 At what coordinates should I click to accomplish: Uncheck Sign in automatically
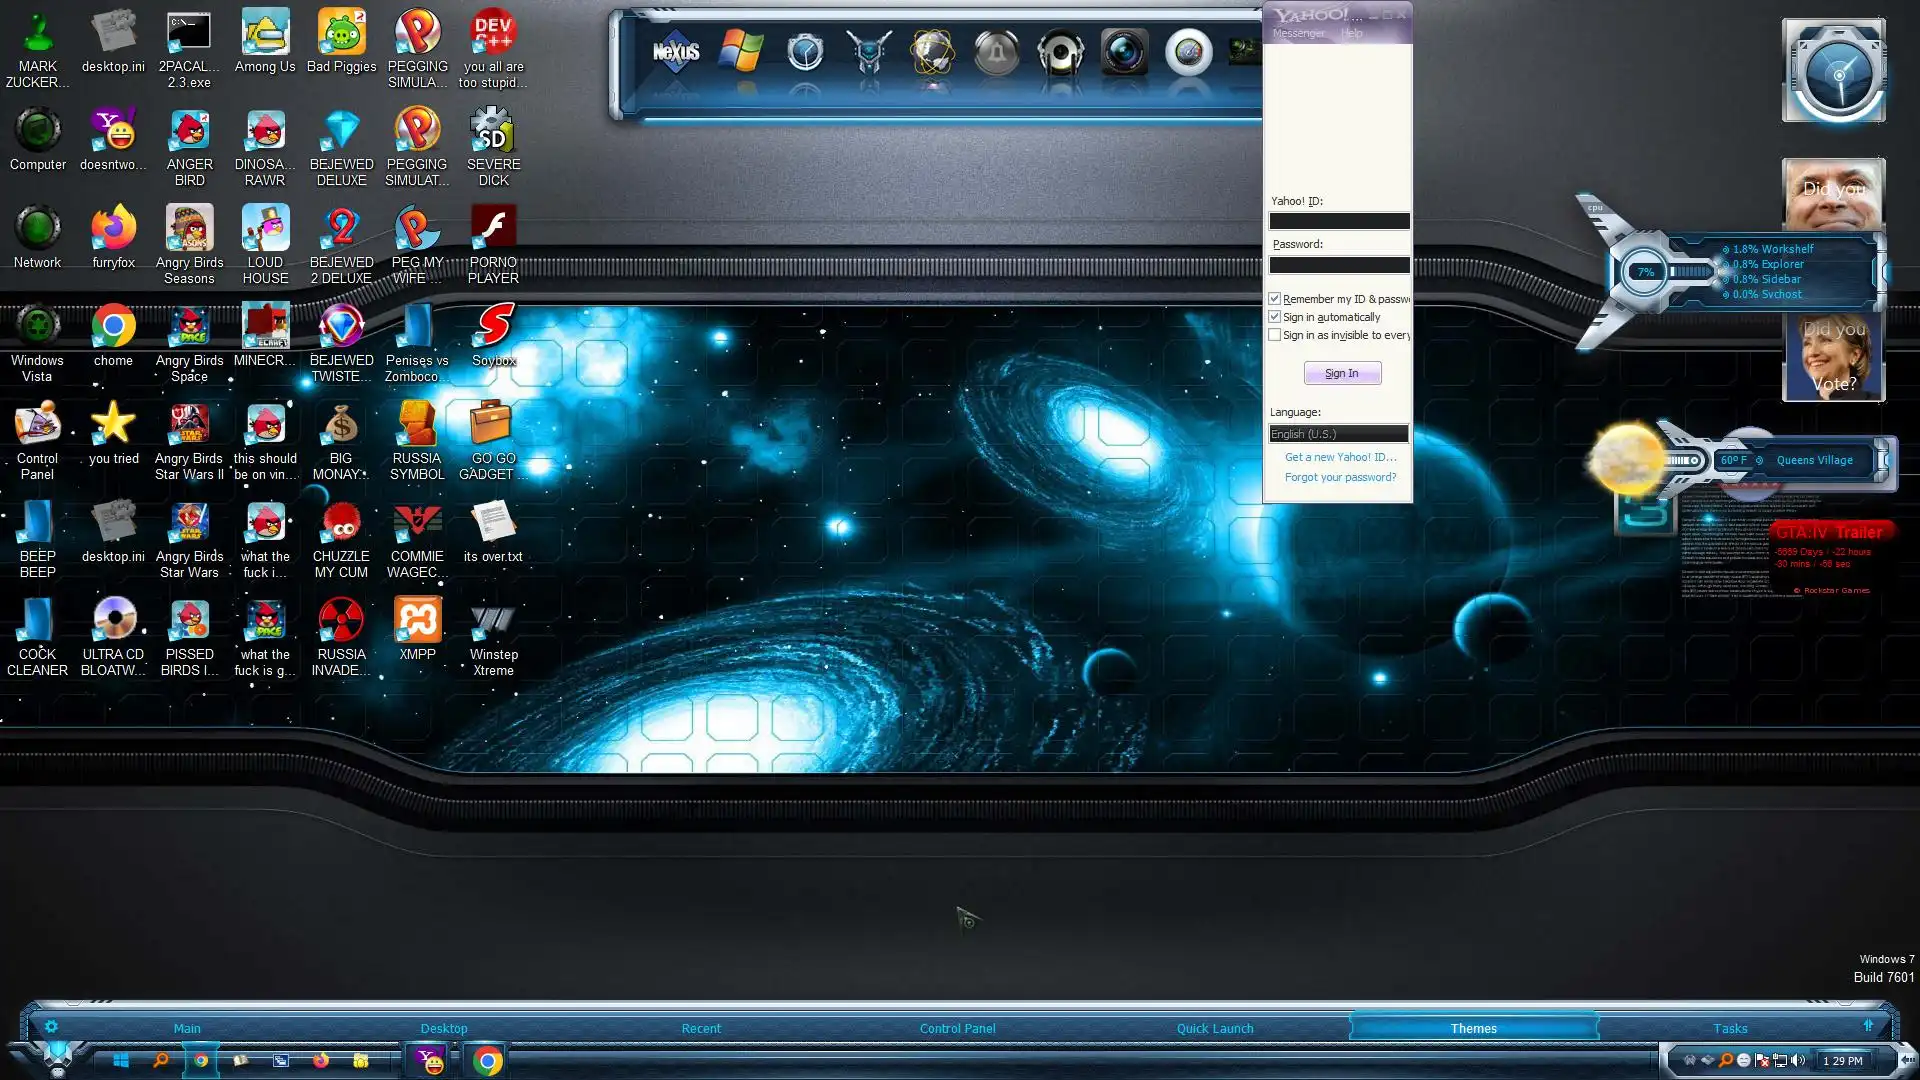click(x=1275, y=317)
